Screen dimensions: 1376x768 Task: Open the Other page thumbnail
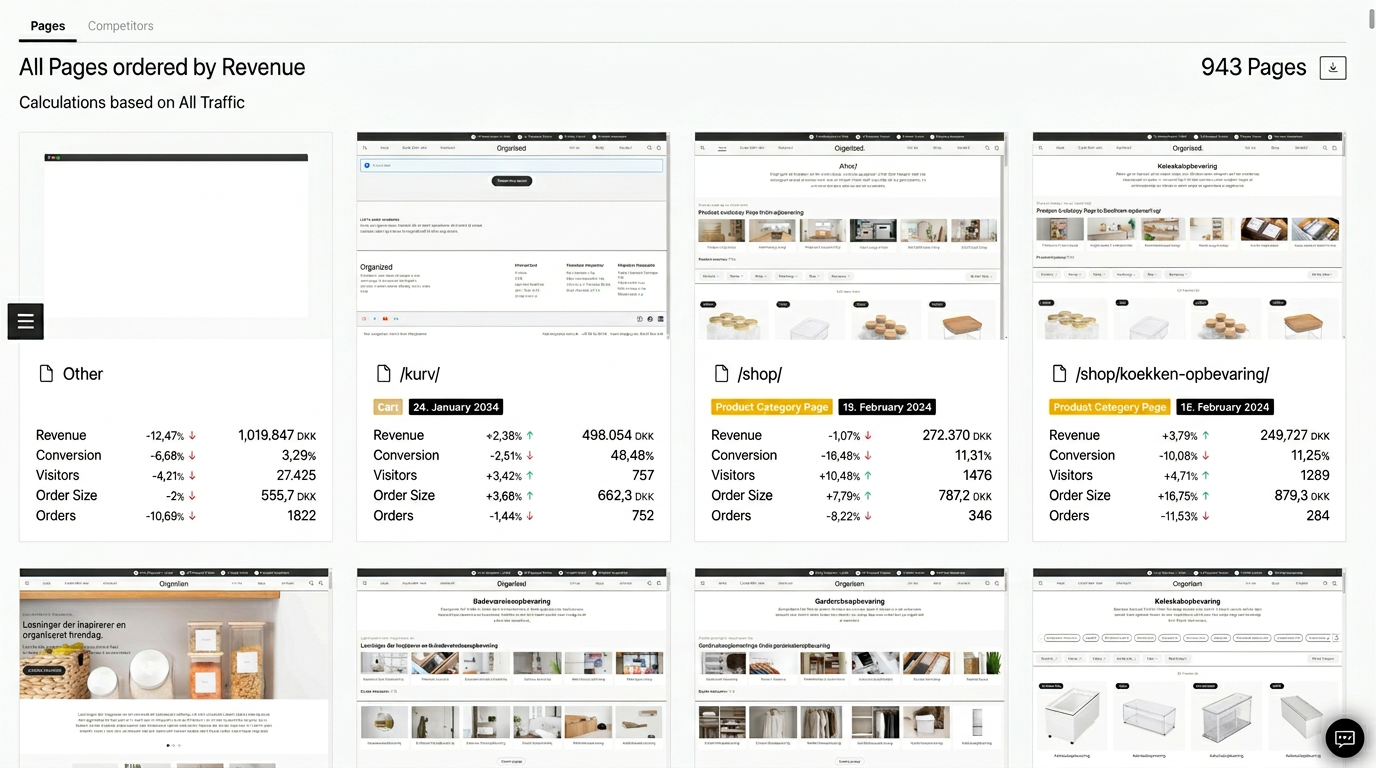pyautogui.click(x=176, y=236)
